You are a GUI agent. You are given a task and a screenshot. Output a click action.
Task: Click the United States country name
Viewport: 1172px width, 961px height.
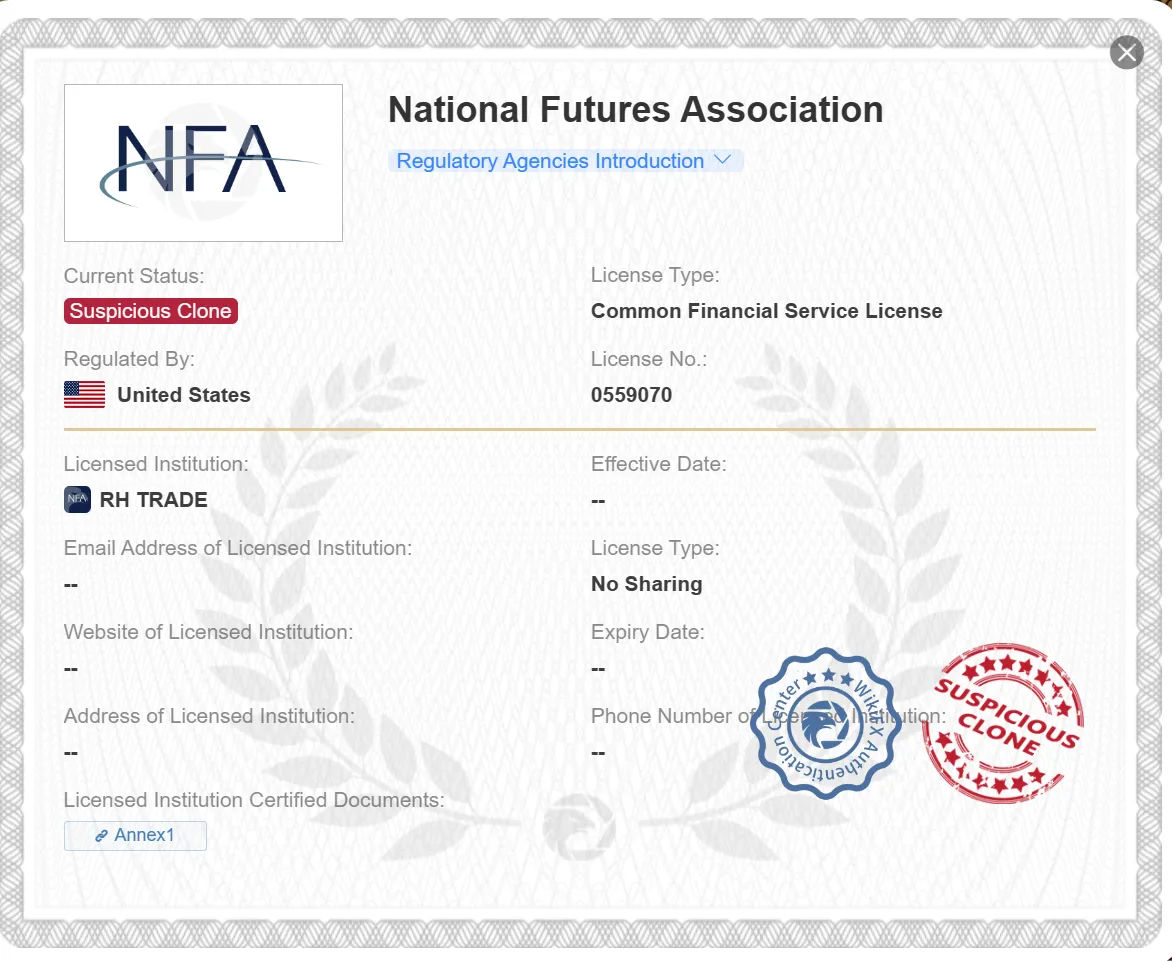[x=184, y=395]
